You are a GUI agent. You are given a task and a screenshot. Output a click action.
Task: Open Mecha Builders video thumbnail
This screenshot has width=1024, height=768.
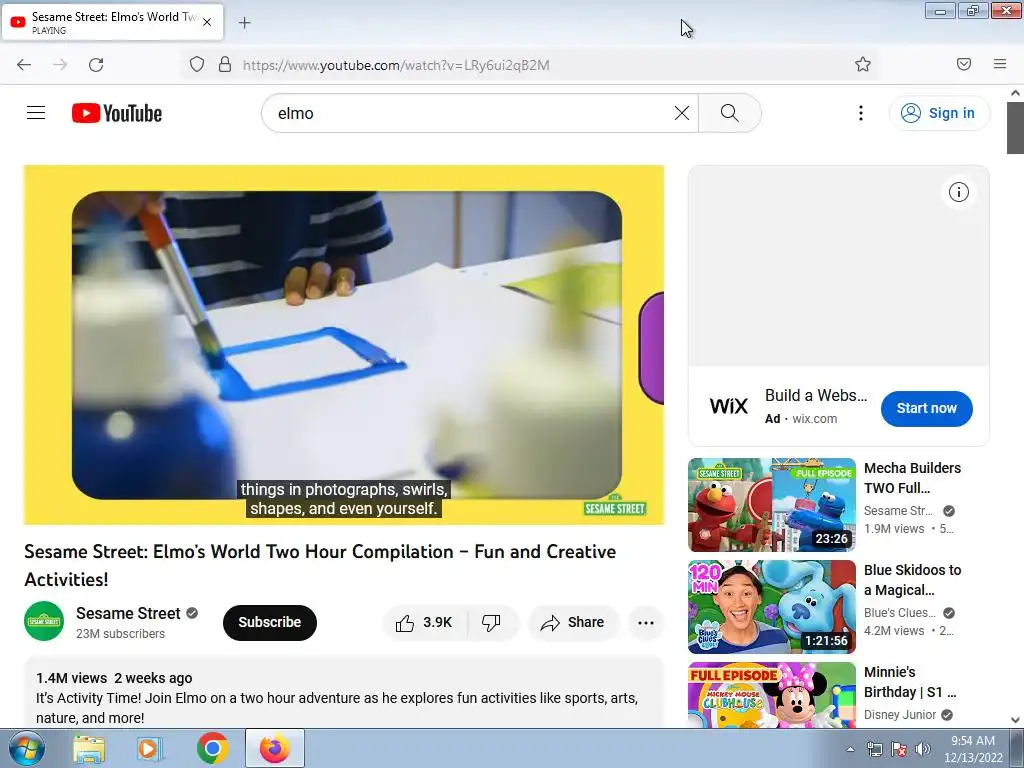(x=772, y=505)
